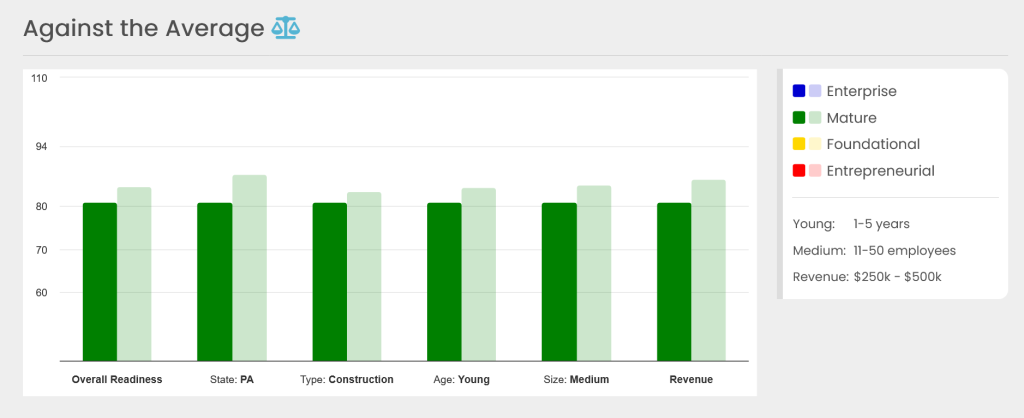
Task: Click the dark green Type Construction bar
Action: (x=330, y=281)
